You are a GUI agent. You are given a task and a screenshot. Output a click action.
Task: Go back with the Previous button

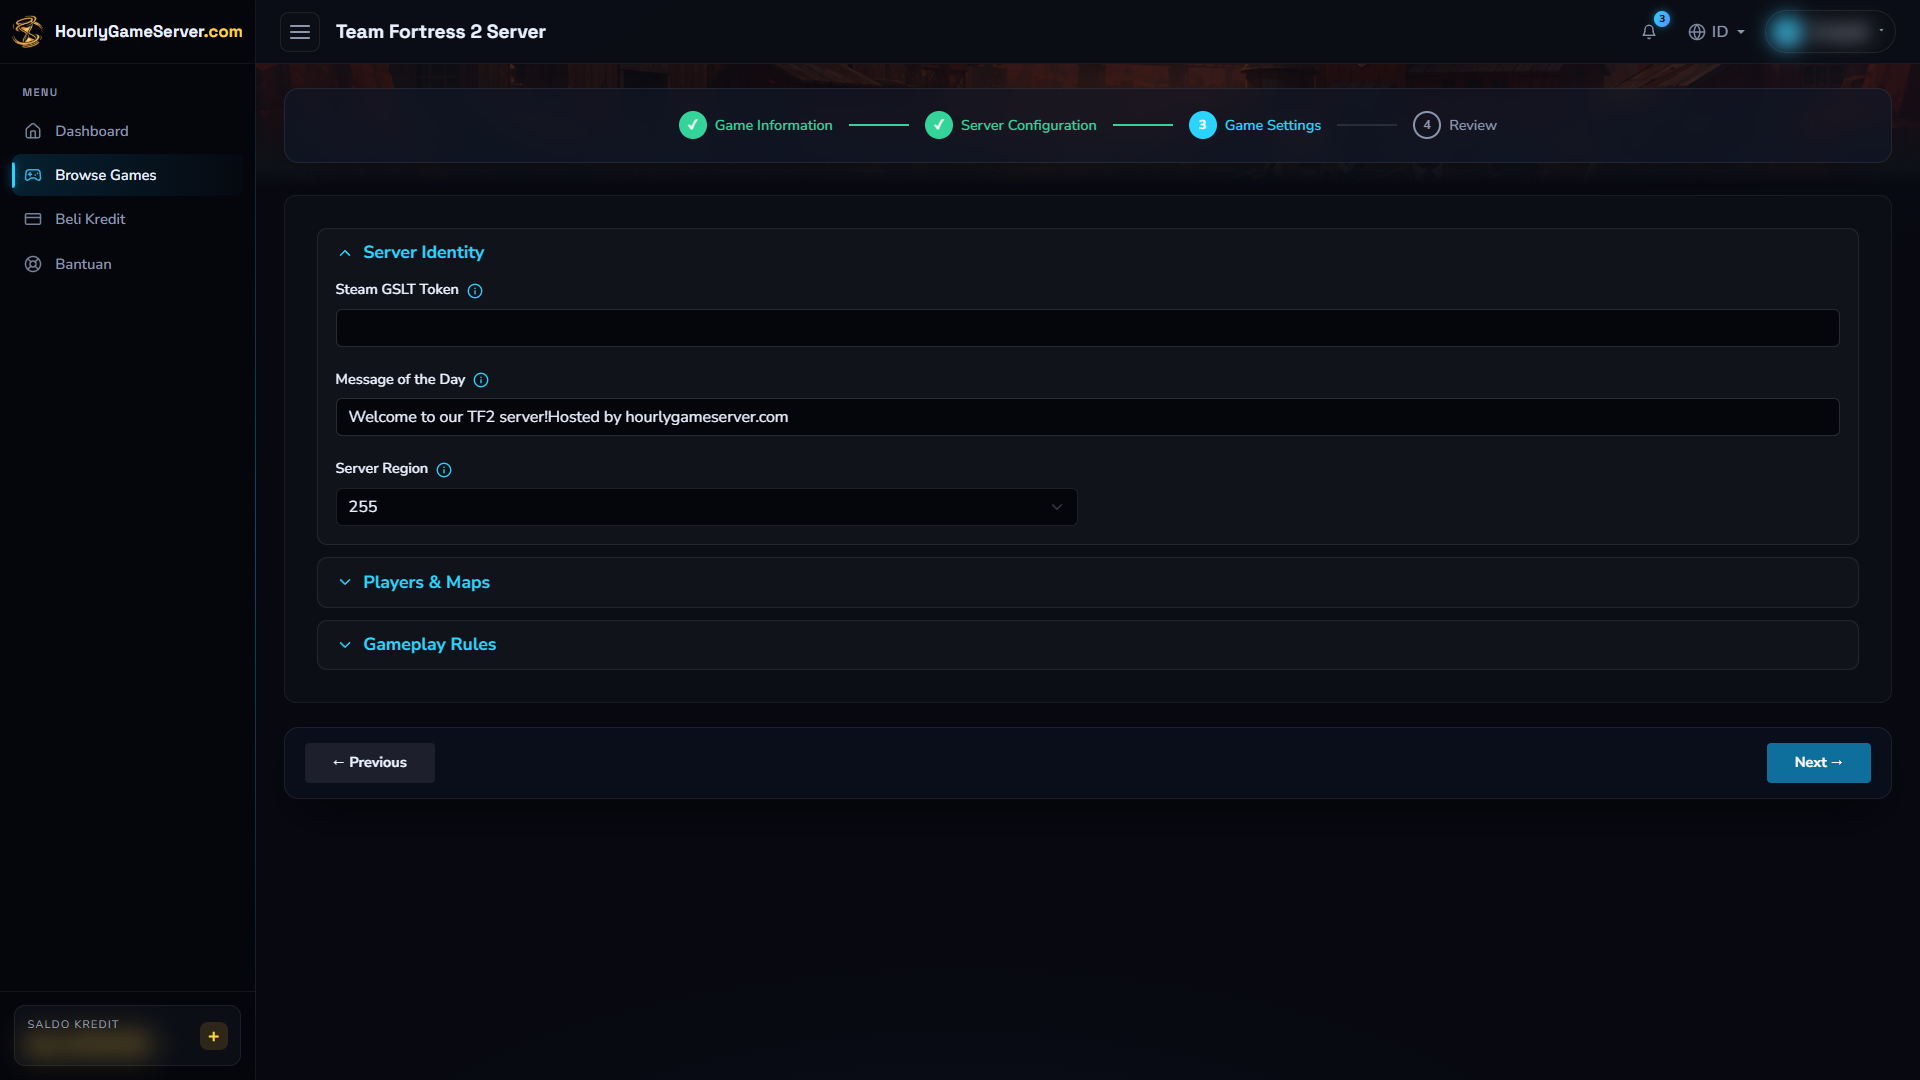tap(370, 763)
